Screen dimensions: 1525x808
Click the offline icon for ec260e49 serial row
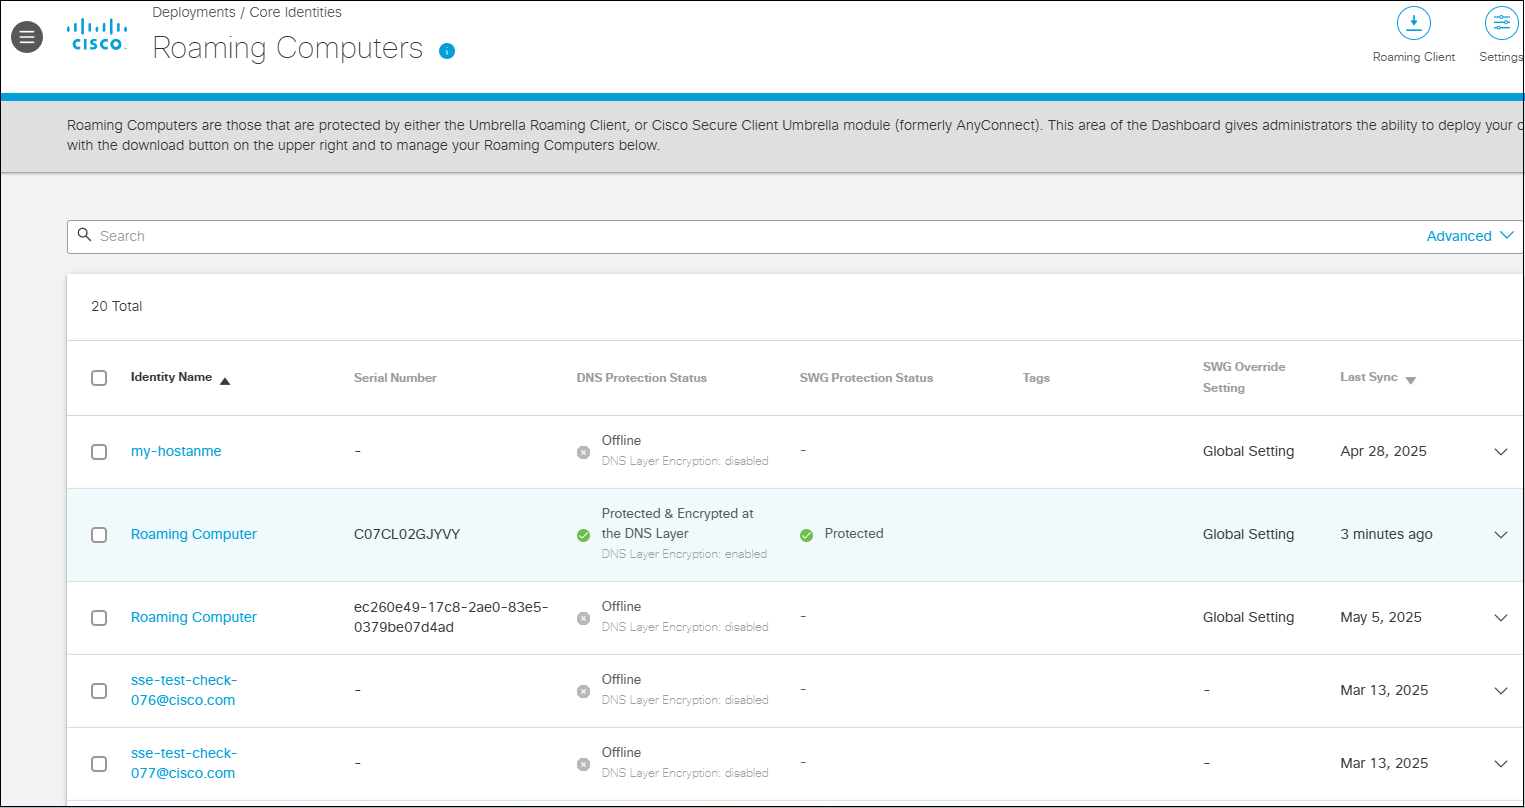[x=583, y=618]
